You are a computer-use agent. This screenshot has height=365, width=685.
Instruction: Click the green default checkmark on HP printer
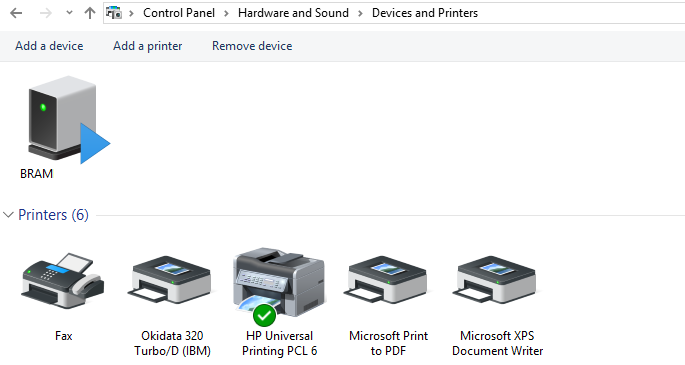tap(264, 315)
